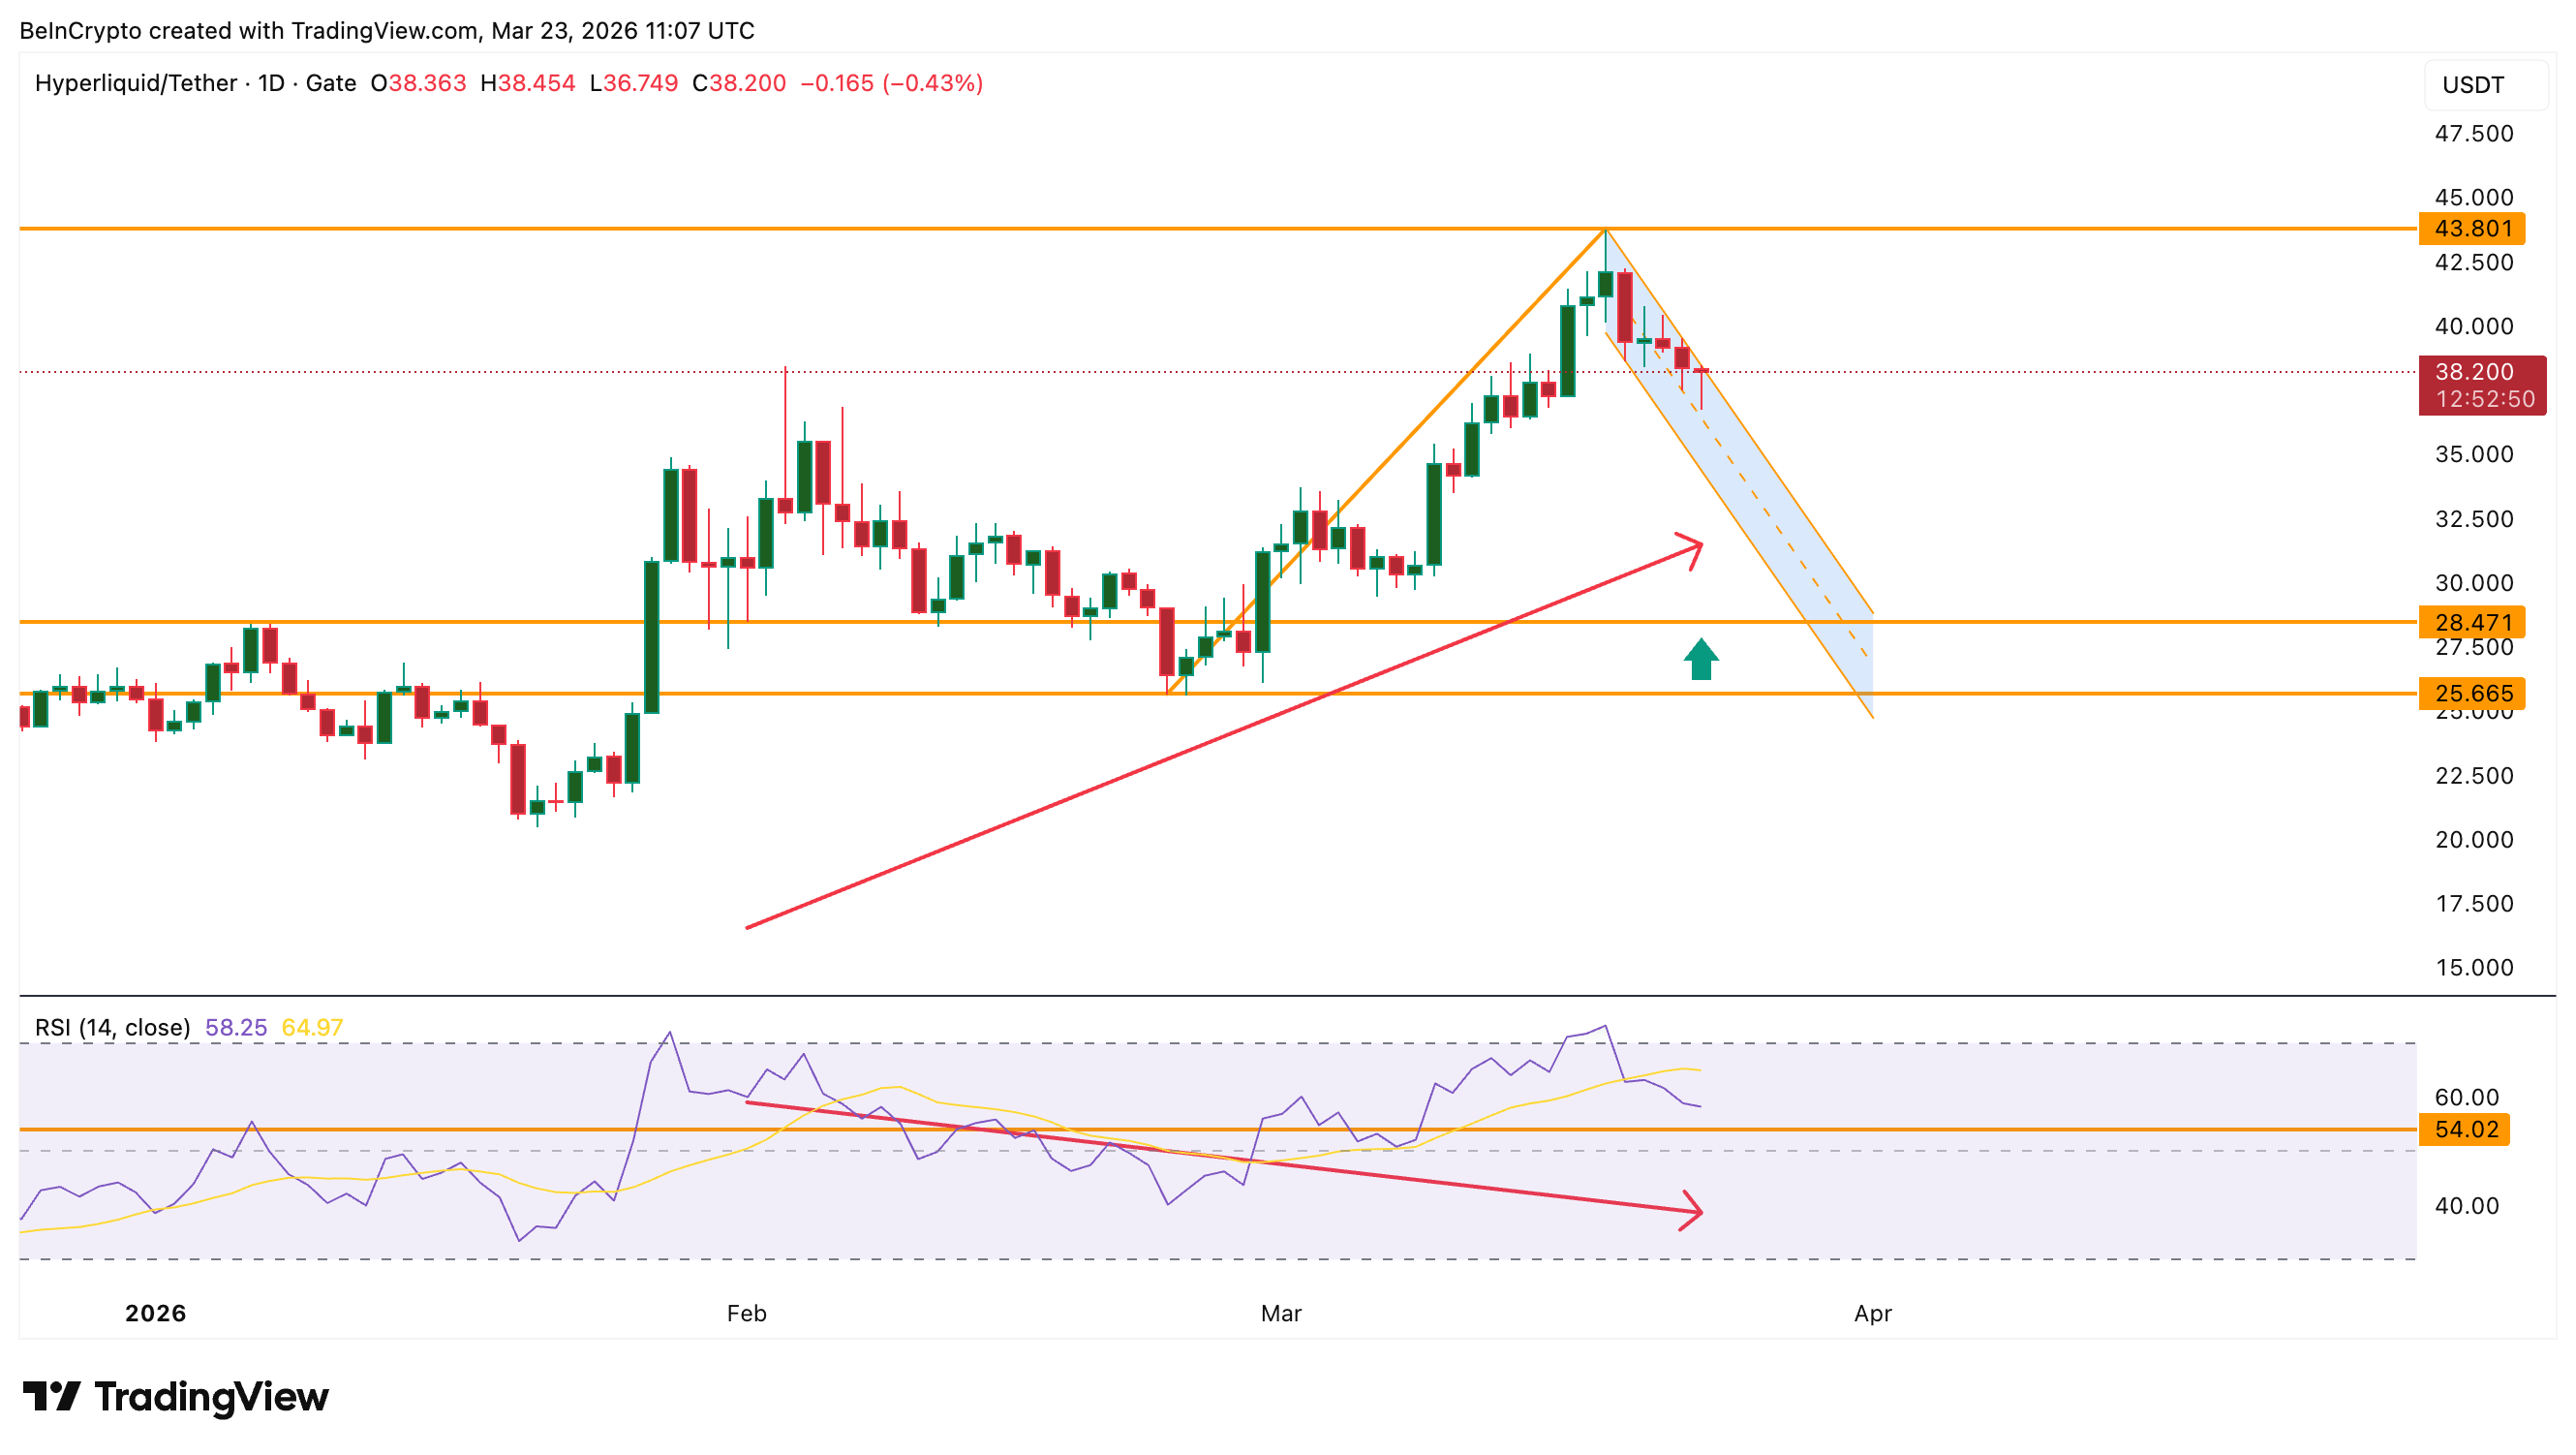Click the 43.801 orange price label
Image resolution: width=2576 pixels, height=1455 pixels.
coord(2471,228)
